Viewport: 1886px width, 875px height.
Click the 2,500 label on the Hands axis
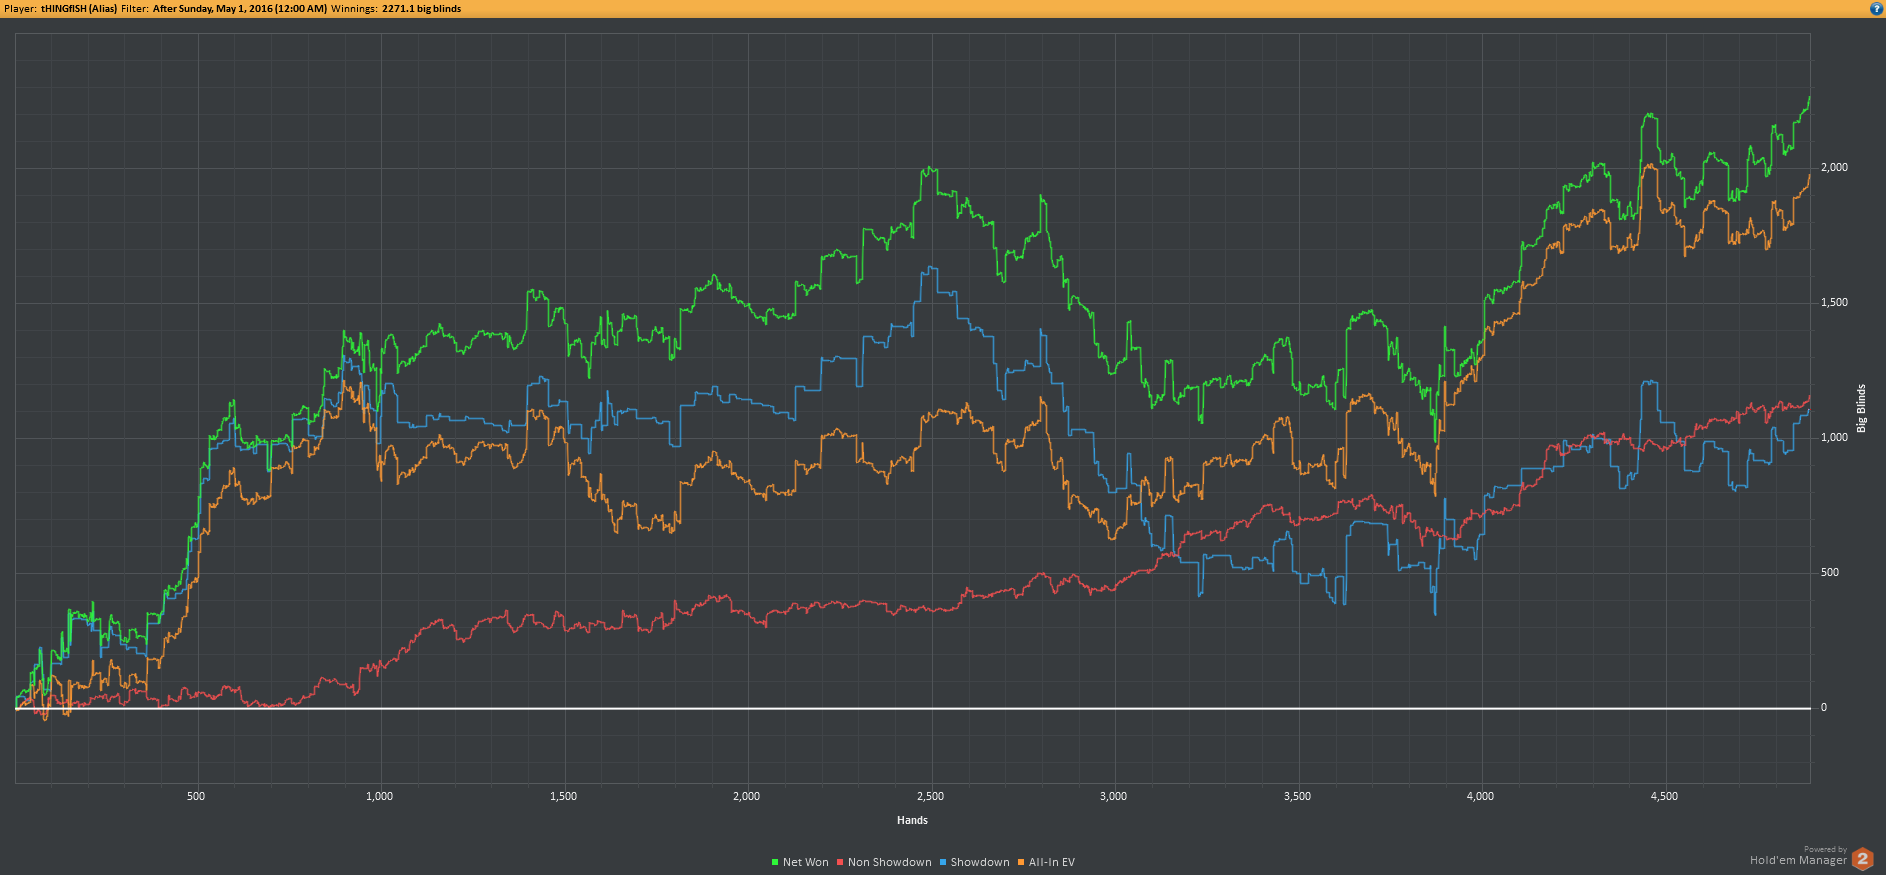930,796
